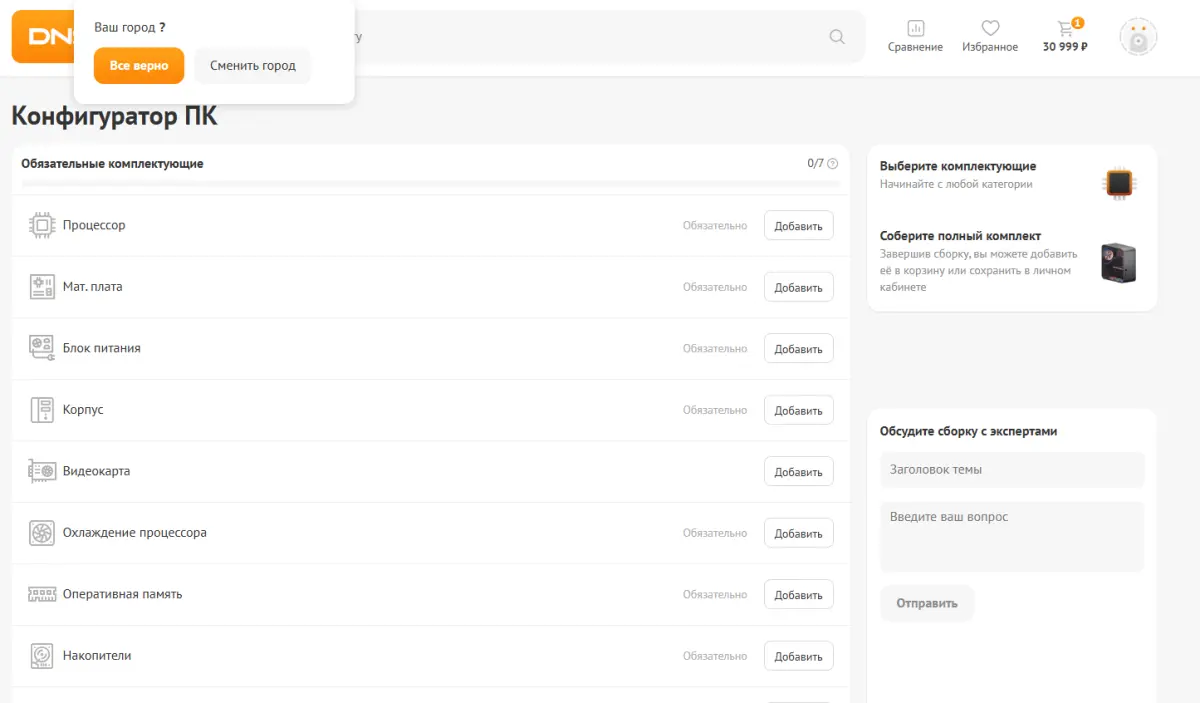
Task: Click the Процессор CPU icon
Action: click(x=41, y=226)
